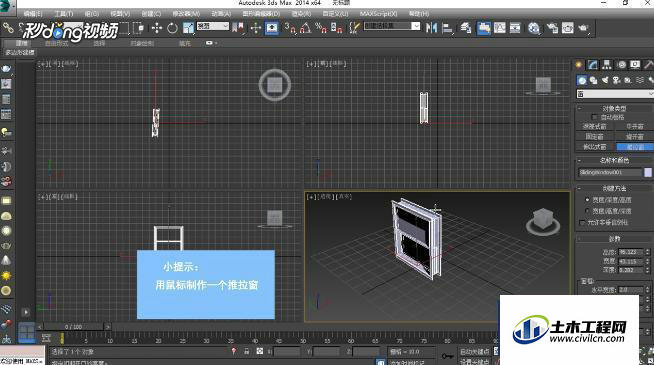This screenshot has height=365, width=654.
Task: Open the Schematic View icon
Action: pyautogui.click(x=516, y=28)
